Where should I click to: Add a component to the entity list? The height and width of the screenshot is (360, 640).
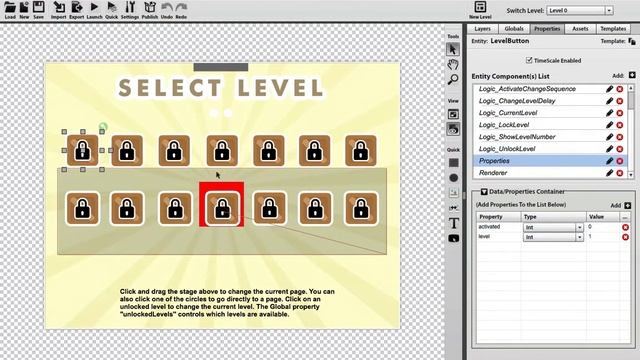click(632, 75)
